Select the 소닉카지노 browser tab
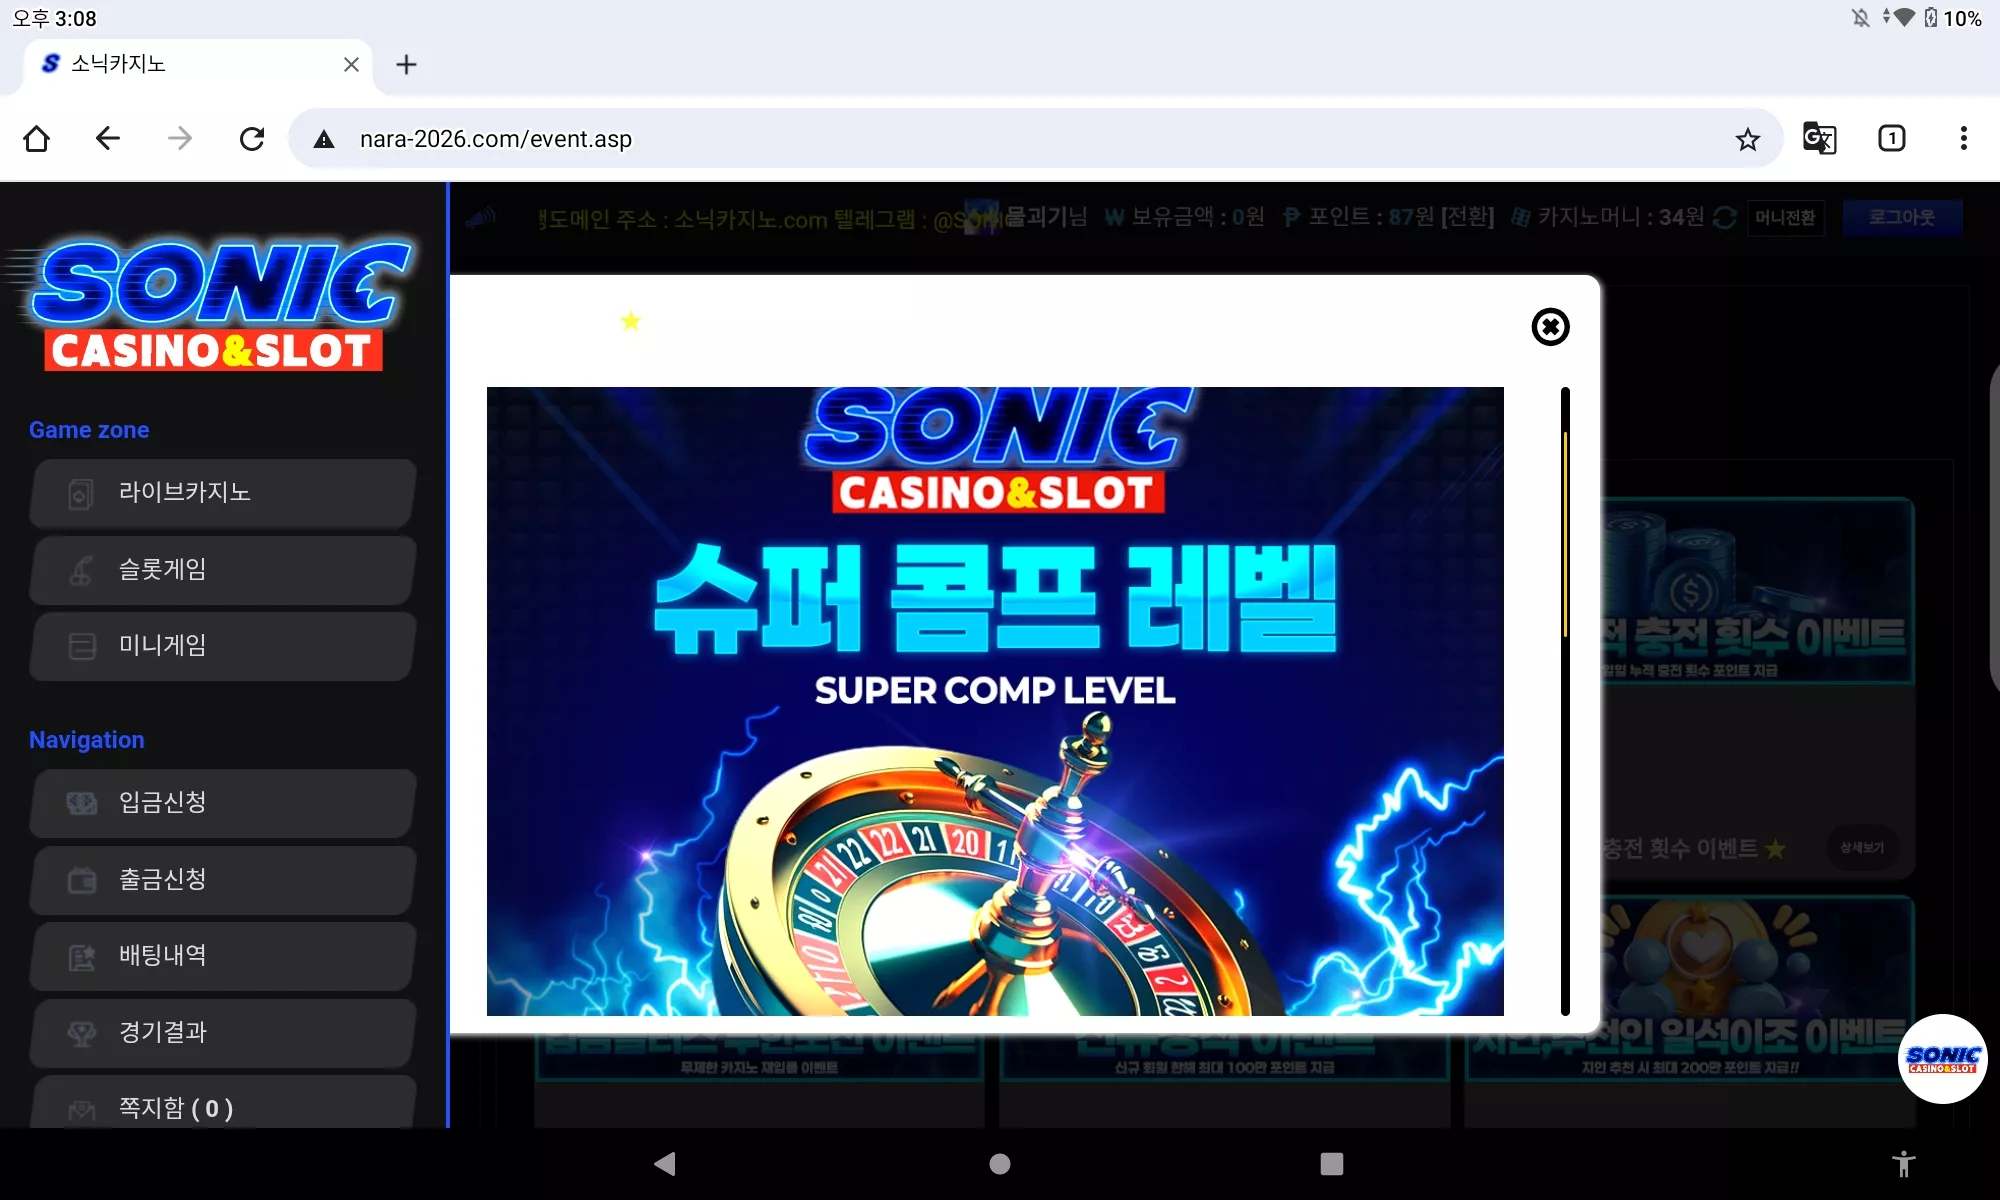This screenshot has height=1200, width=2000. [x=198, y=64]
